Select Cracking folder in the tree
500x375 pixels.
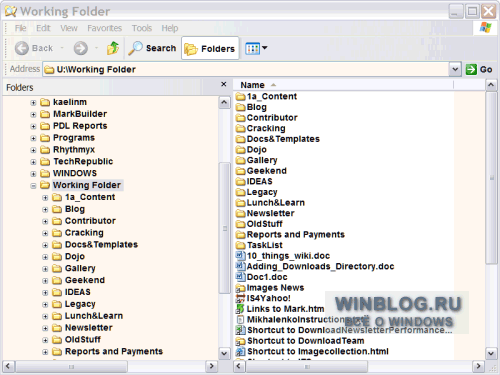pyautogui.click(x=84, y=233)
